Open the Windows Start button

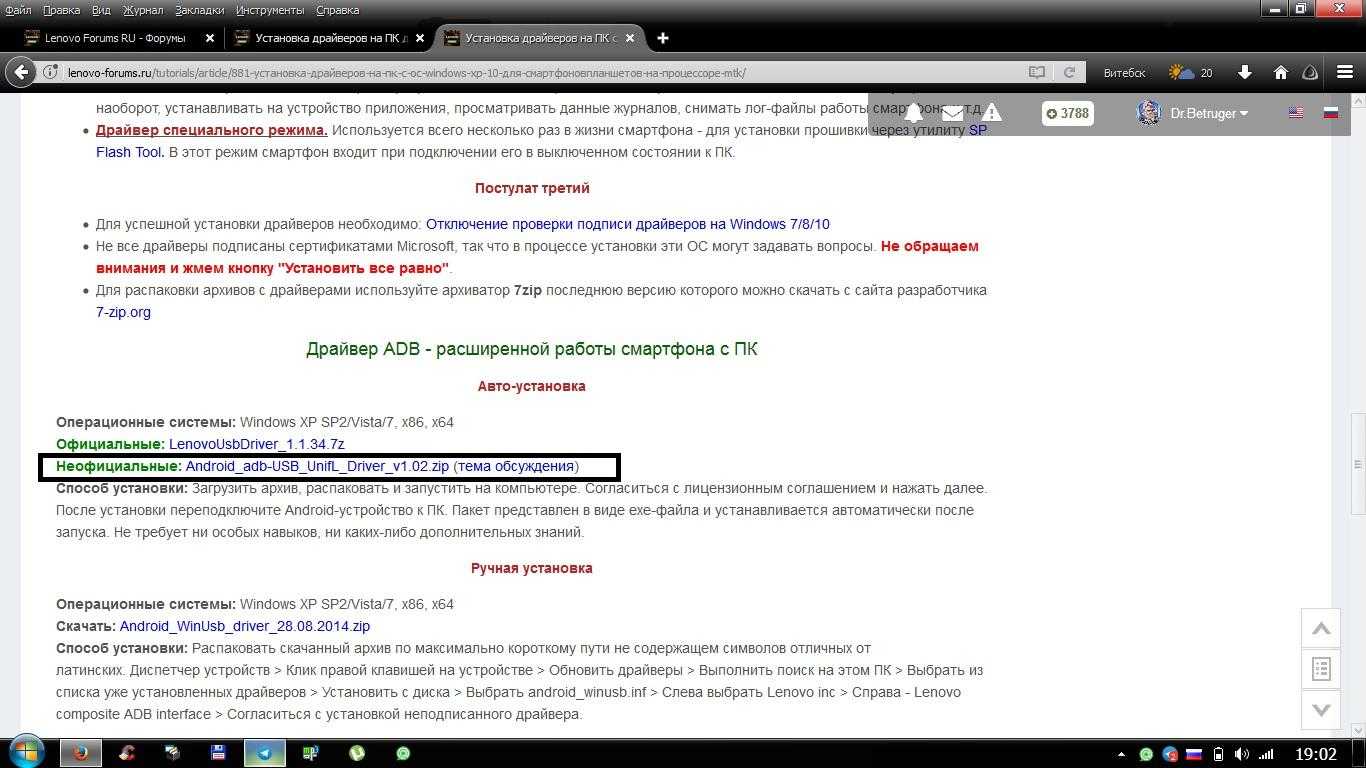(25, 752)
